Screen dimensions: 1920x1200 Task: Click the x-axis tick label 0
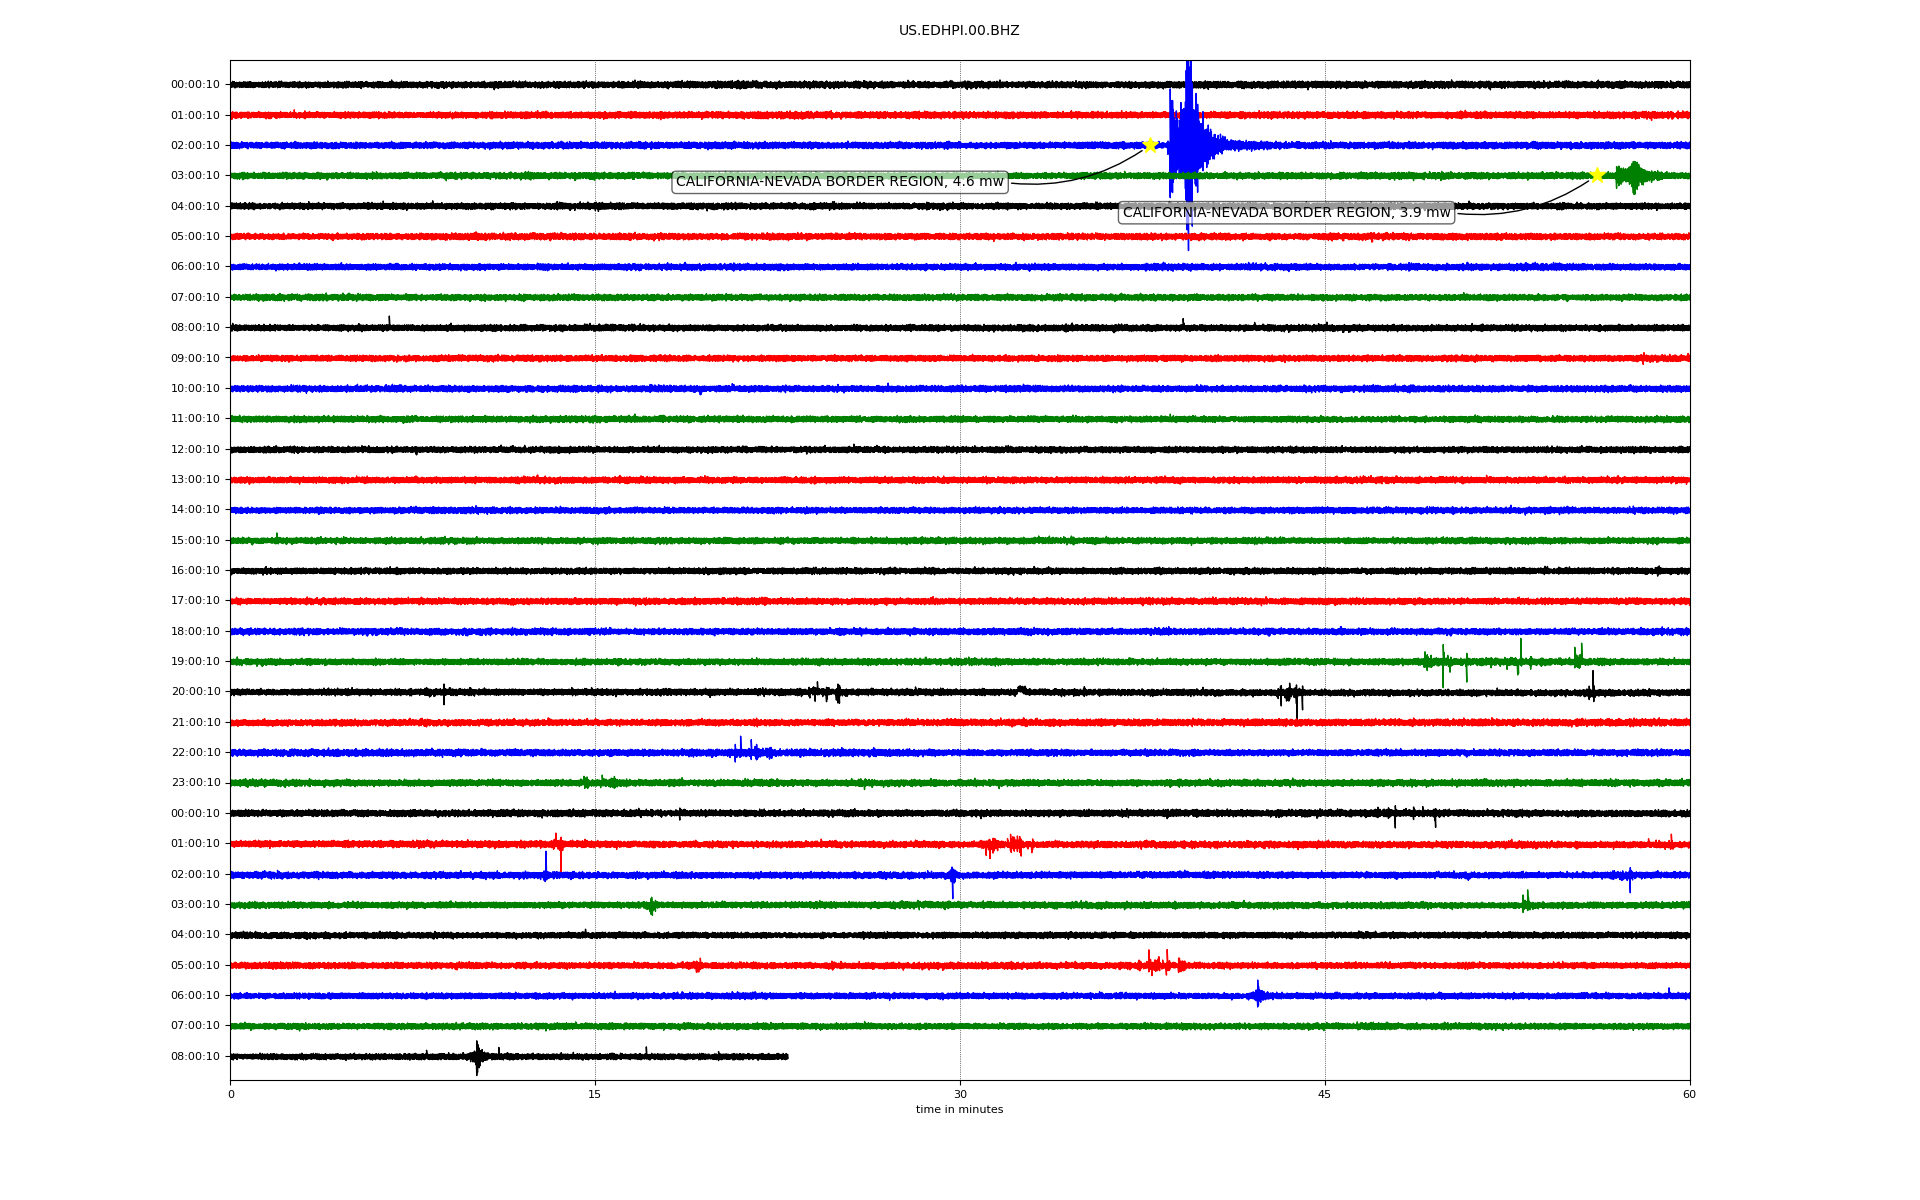231,1094
